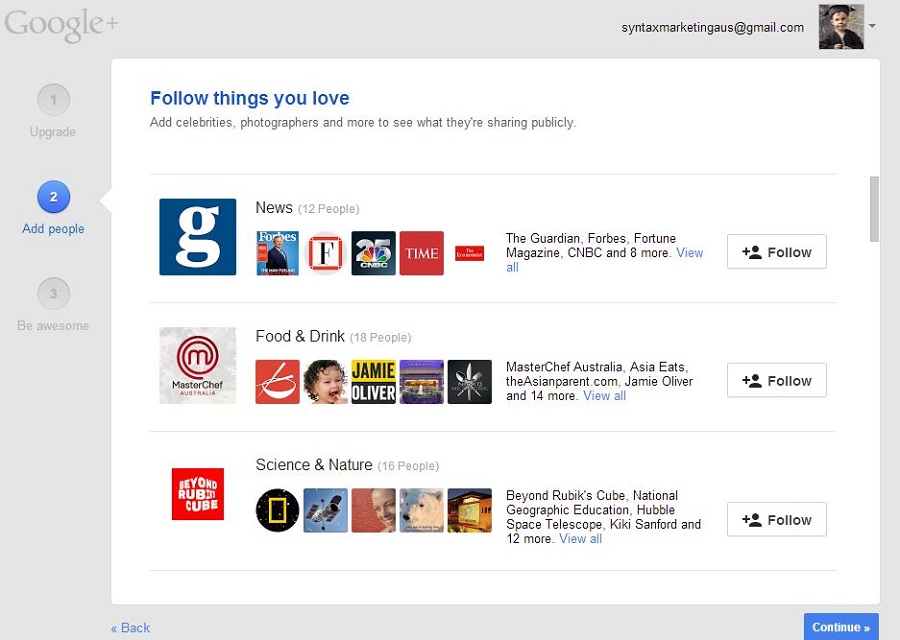Click the polar bear photo icon
The height and width of the screenshot is (640, 900).
422,510
